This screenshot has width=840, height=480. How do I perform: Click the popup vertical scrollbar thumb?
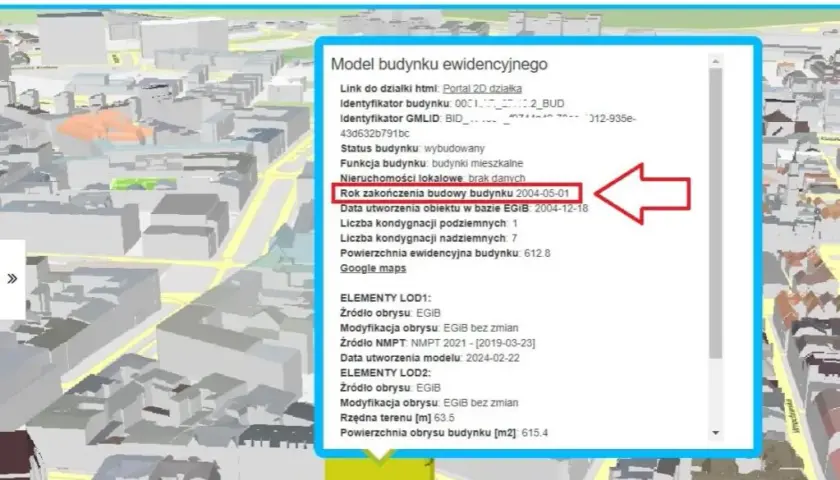pos(715,213)
